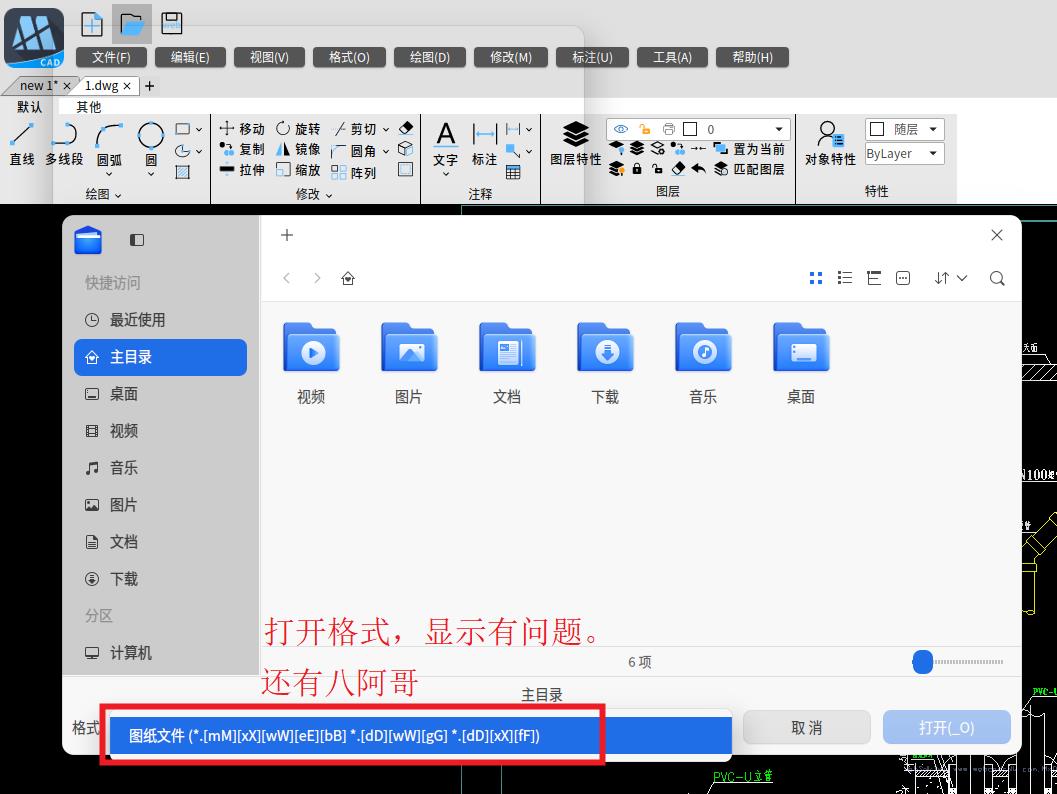
Task: Open the layer 0 dropdown
Action: pos(779,129)
